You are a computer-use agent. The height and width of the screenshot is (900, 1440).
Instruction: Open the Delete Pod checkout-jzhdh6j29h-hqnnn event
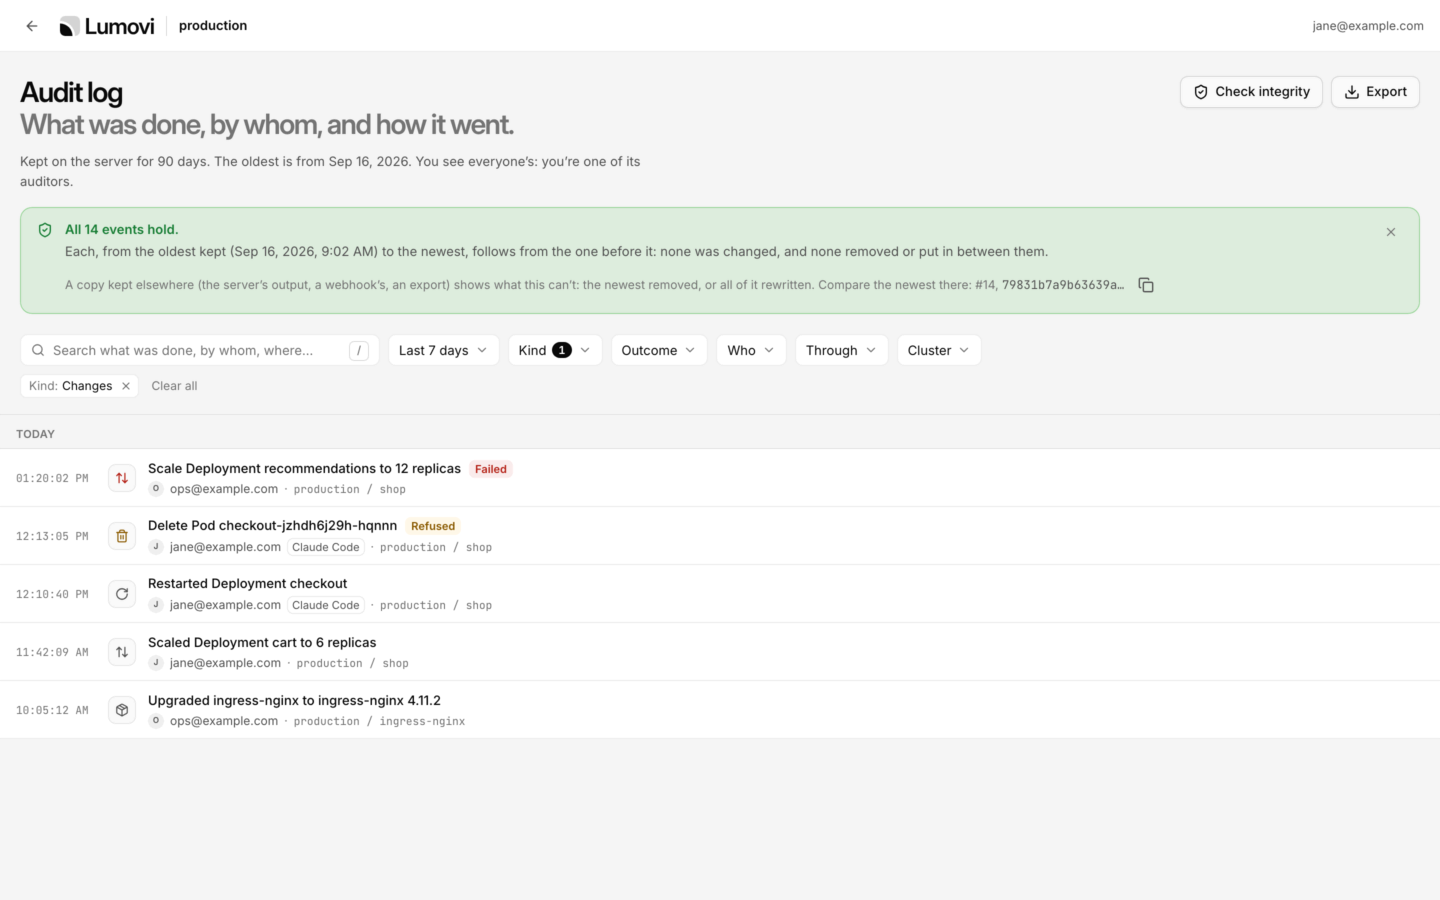pyautogui.click(x=720, y=536)
